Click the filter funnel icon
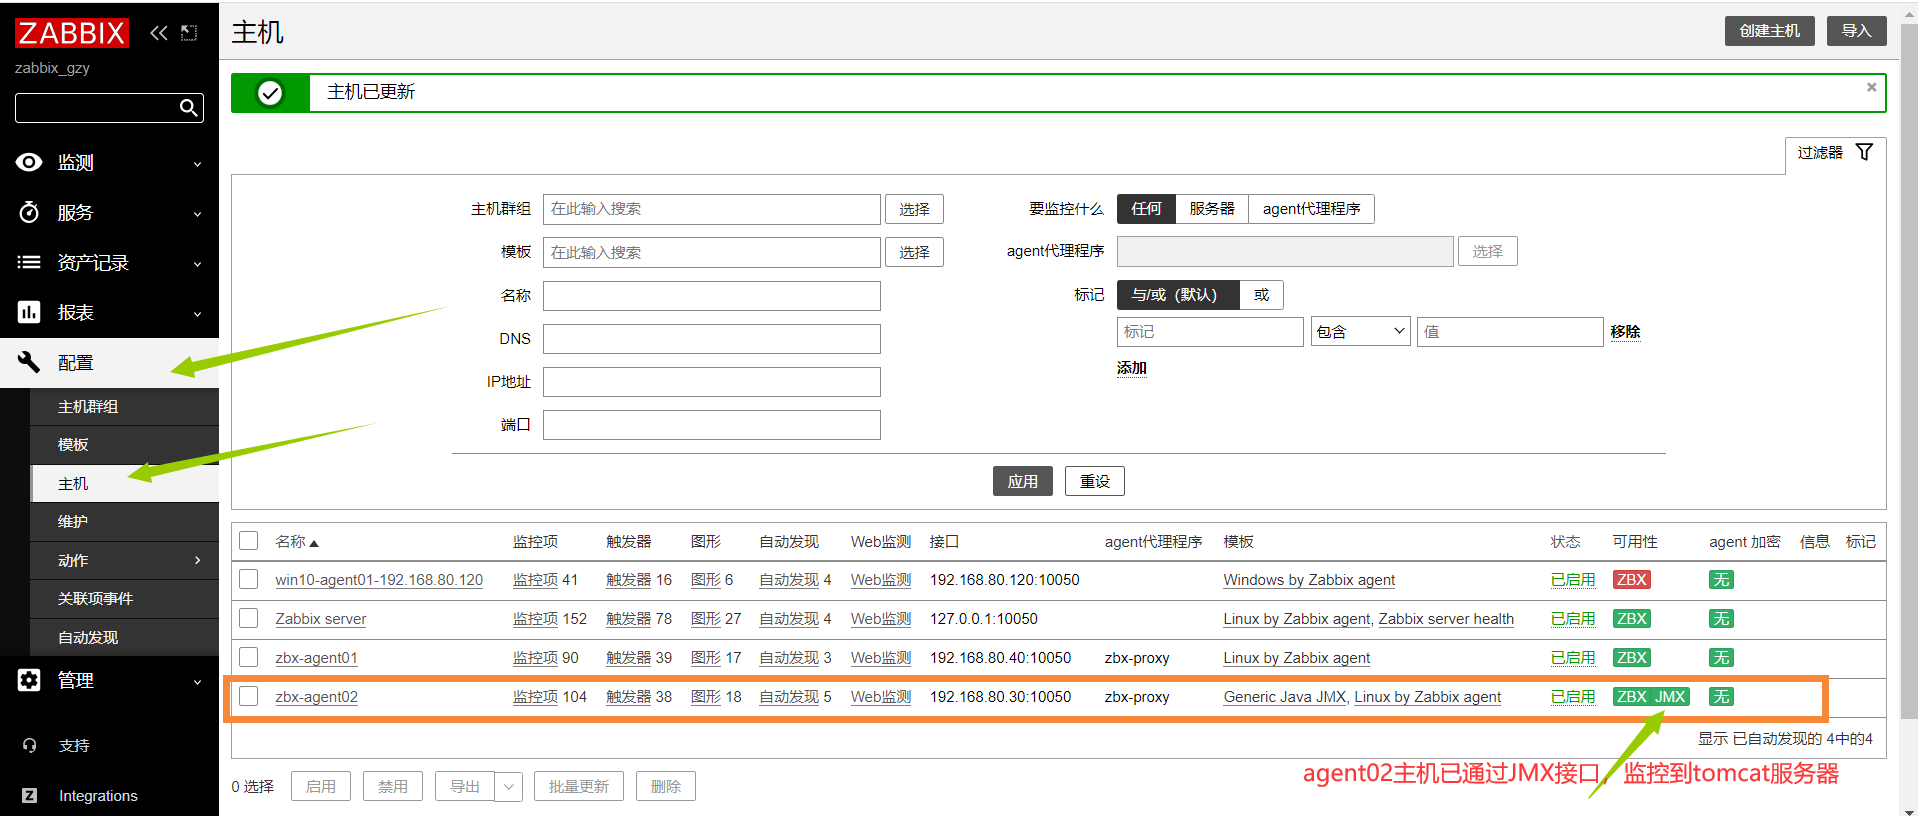Screen dimensions: 1918x816 click(1864, 152)
